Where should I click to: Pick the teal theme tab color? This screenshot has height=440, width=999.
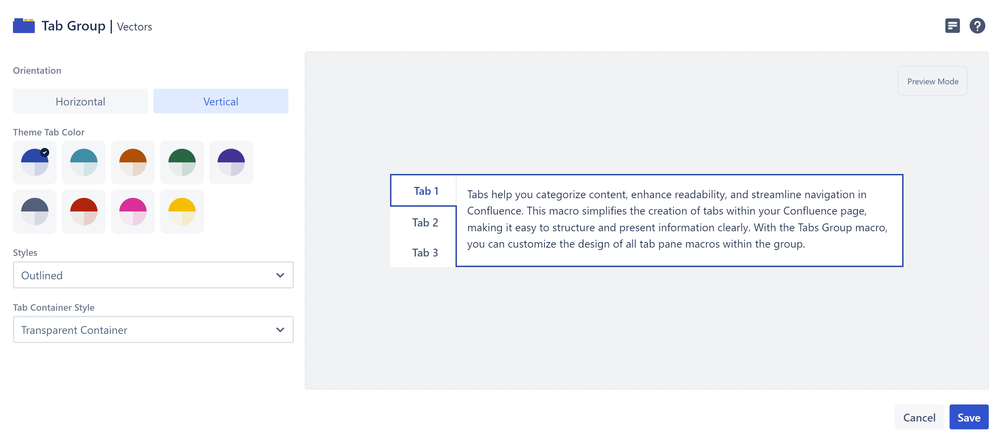click(84, 162)
